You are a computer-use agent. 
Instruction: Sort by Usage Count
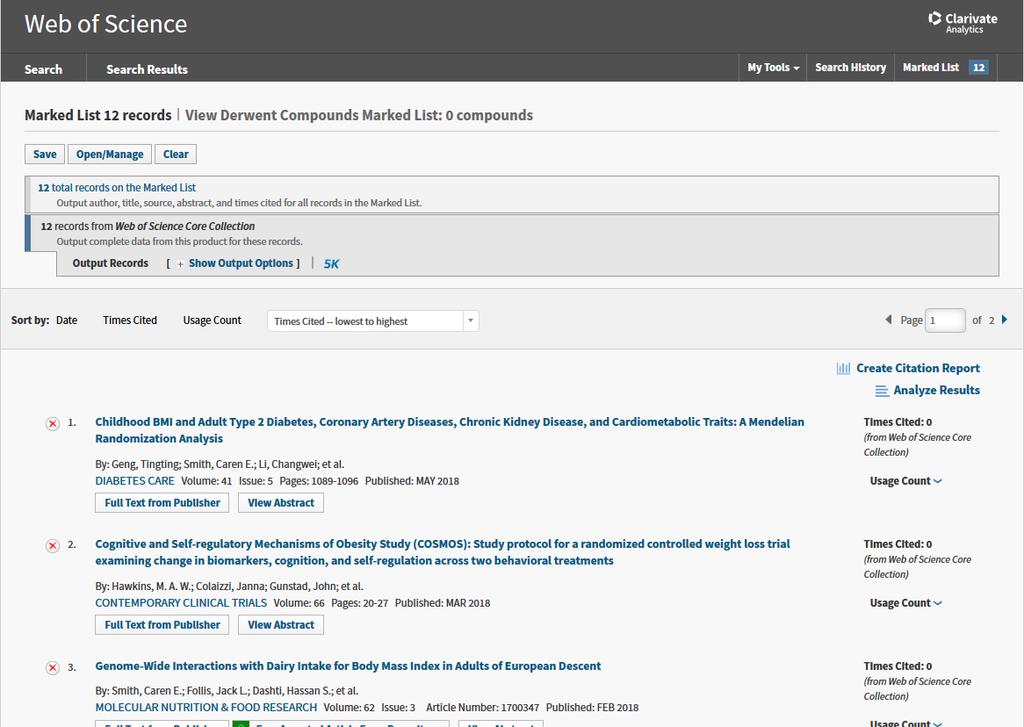pos(212,320)
